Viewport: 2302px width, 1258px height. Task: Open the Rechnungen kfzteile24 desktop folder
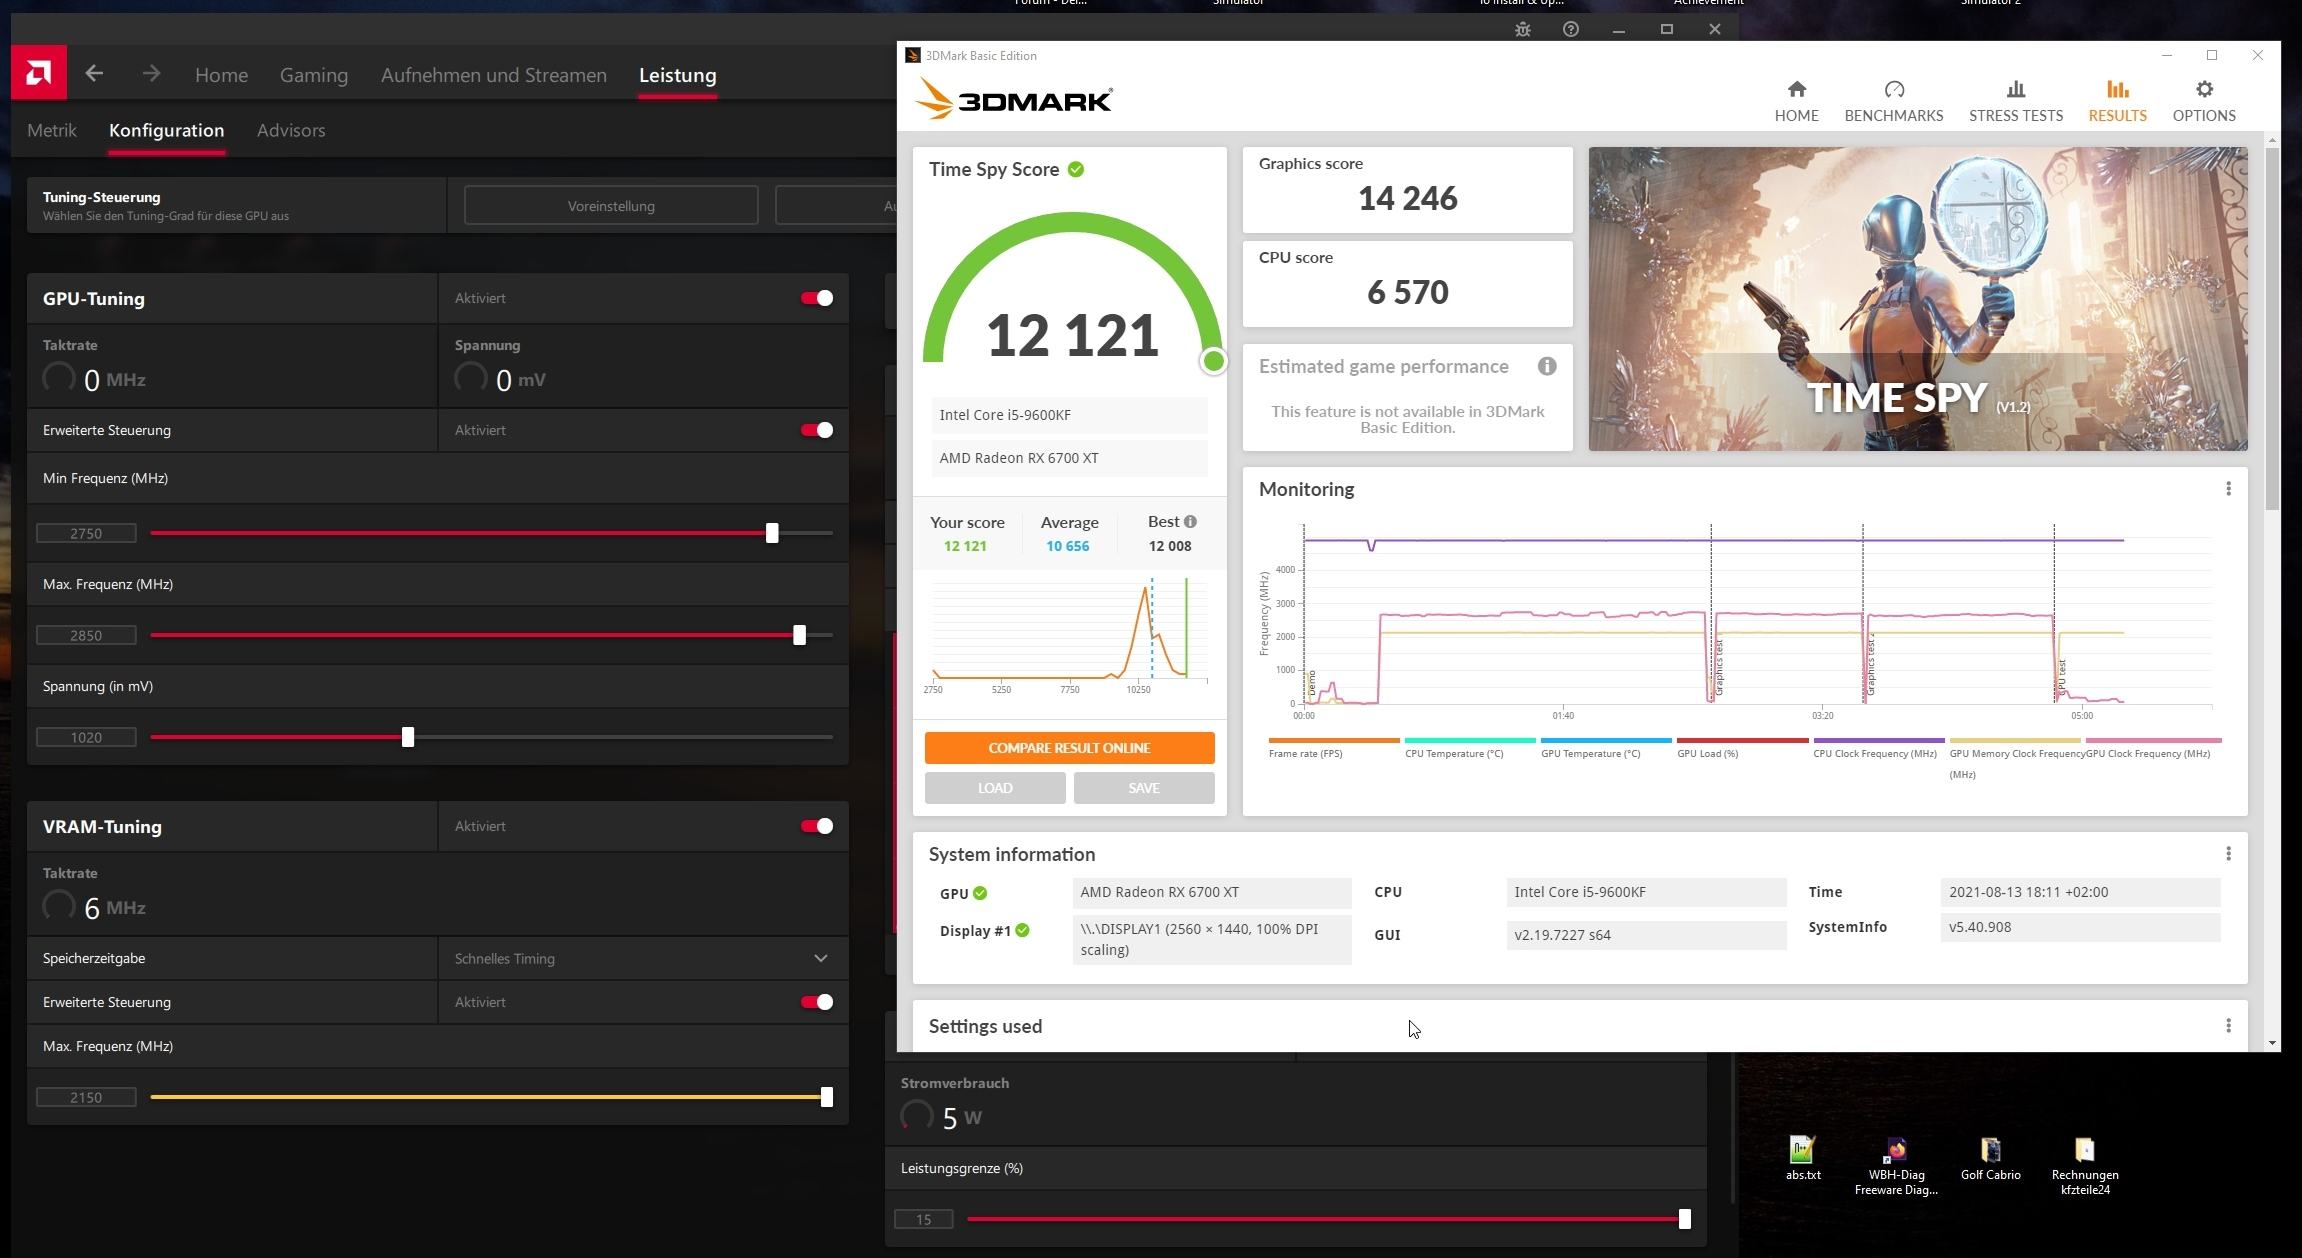tap(2084, 1165)
